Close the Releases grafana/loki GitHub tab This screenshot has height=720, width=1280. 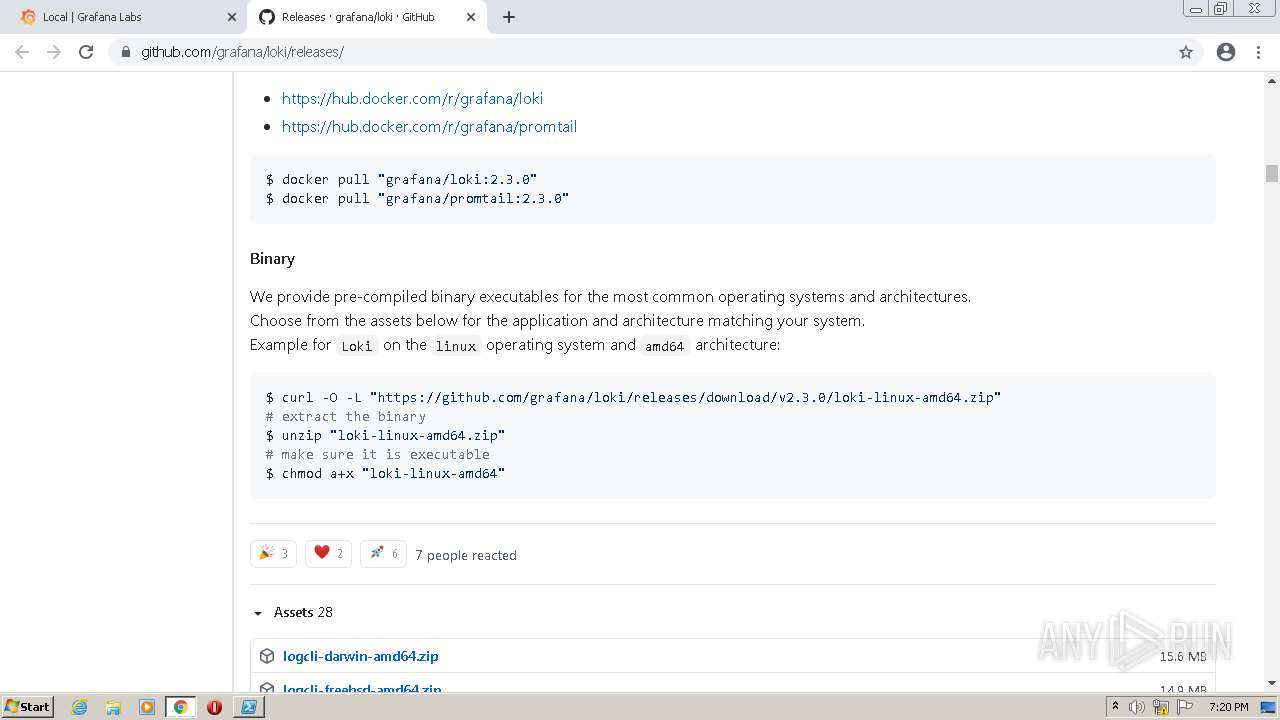tap(471, 17)
